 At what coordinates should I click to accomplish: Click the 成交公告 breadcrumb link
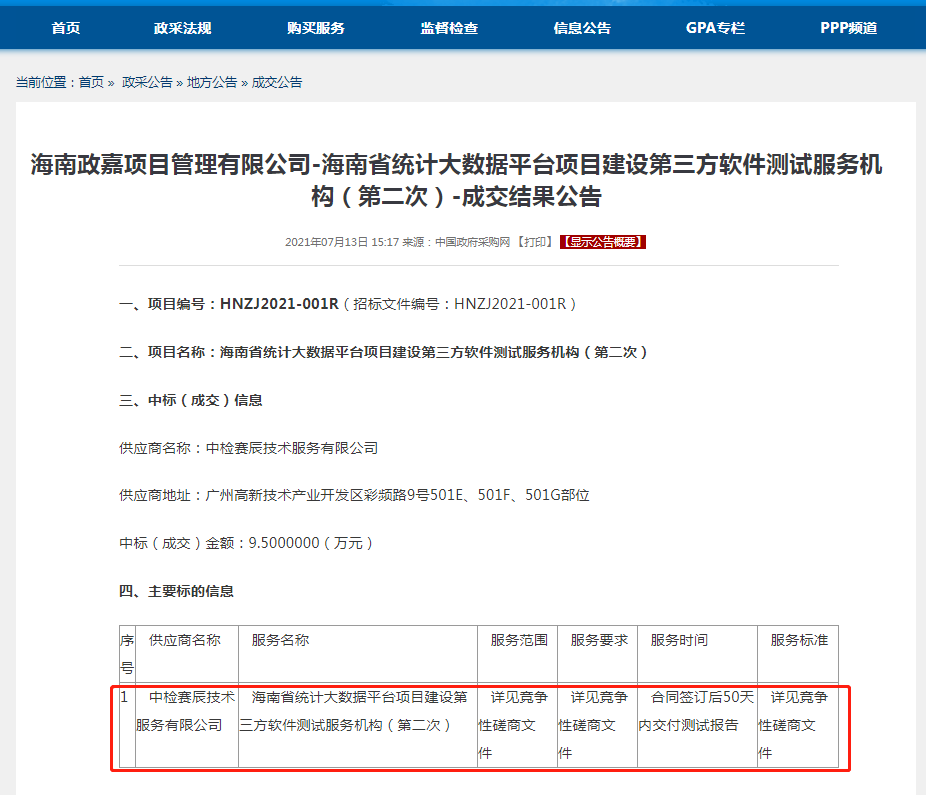coord(277,82)
